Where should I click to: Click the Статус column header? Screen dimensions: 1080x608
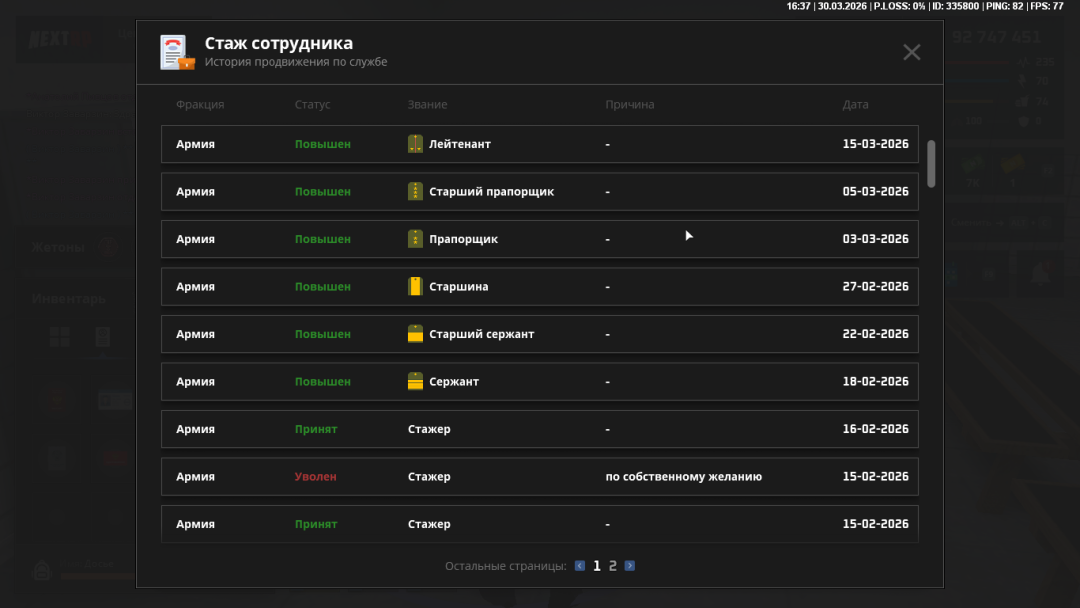click(312, 105)
